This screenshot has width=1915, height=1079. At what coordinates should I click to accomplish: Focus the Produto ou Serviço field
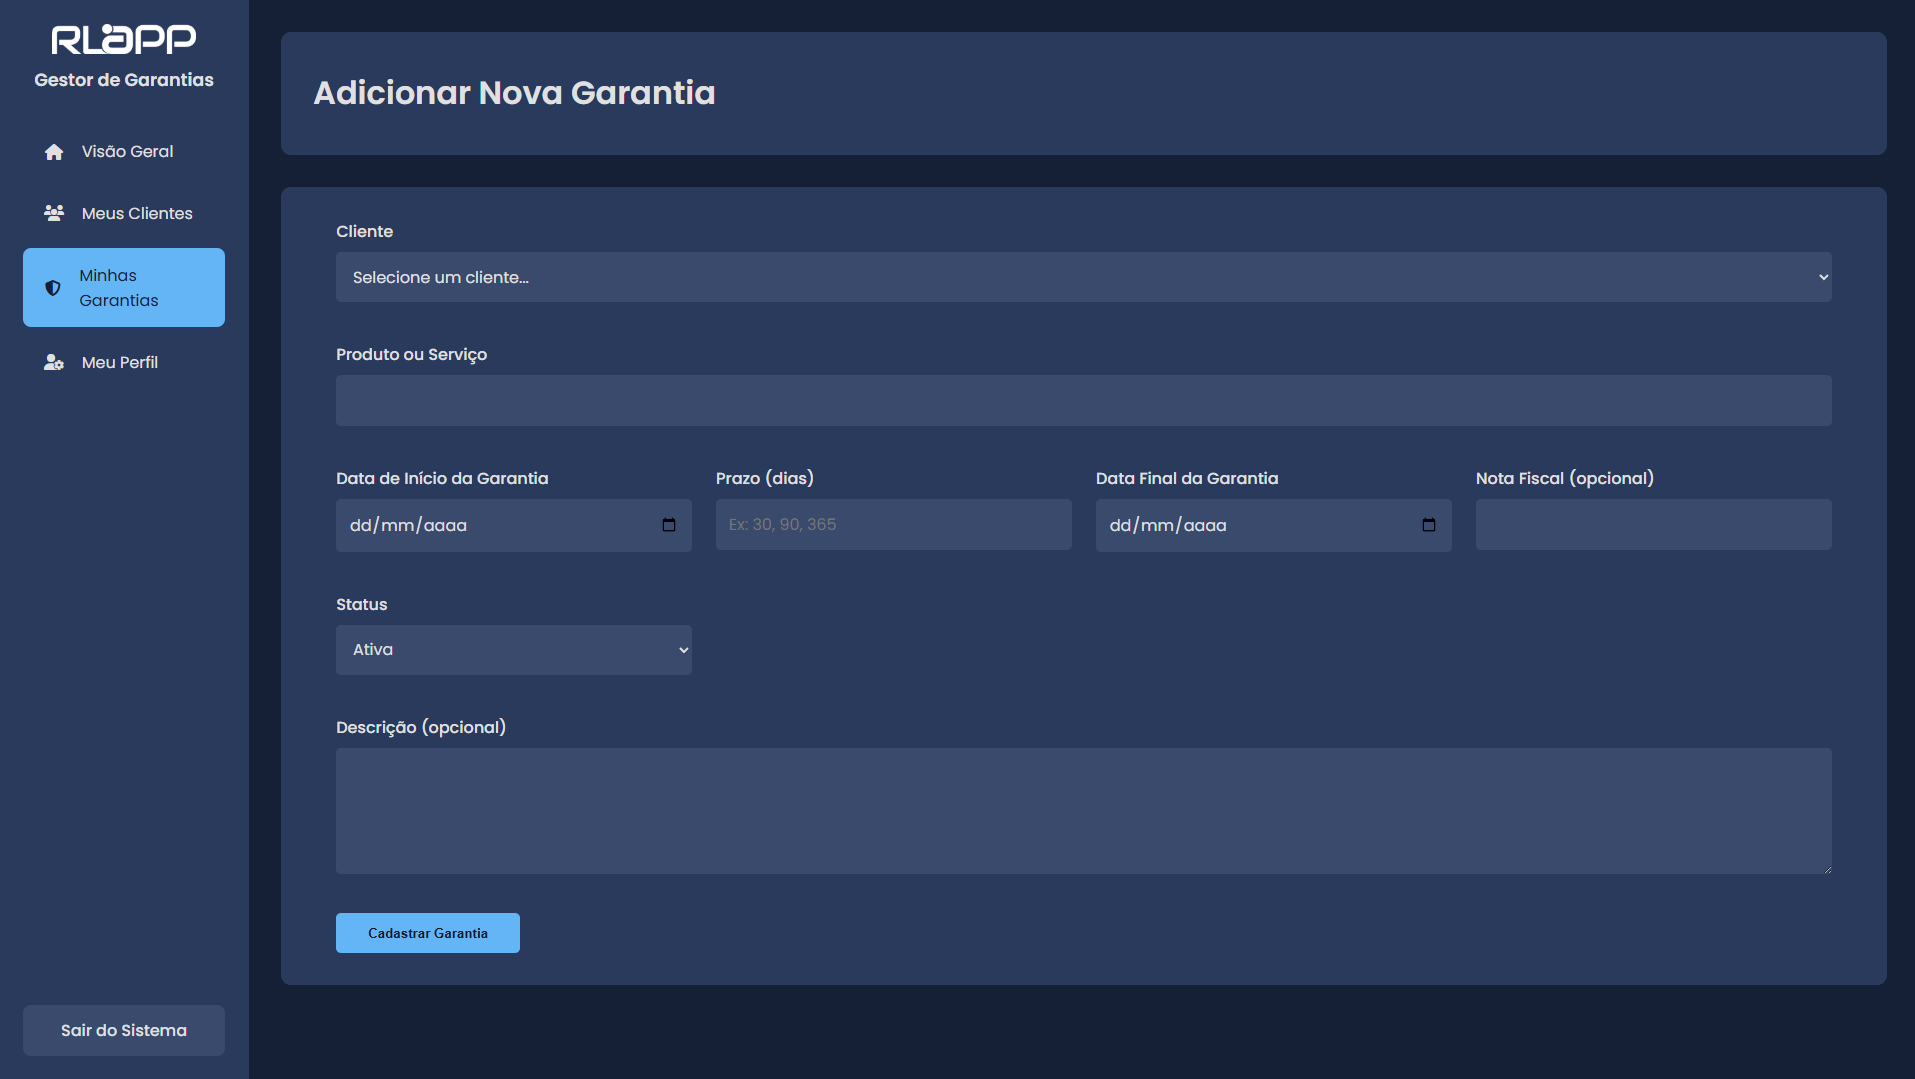click(1083, 401)
